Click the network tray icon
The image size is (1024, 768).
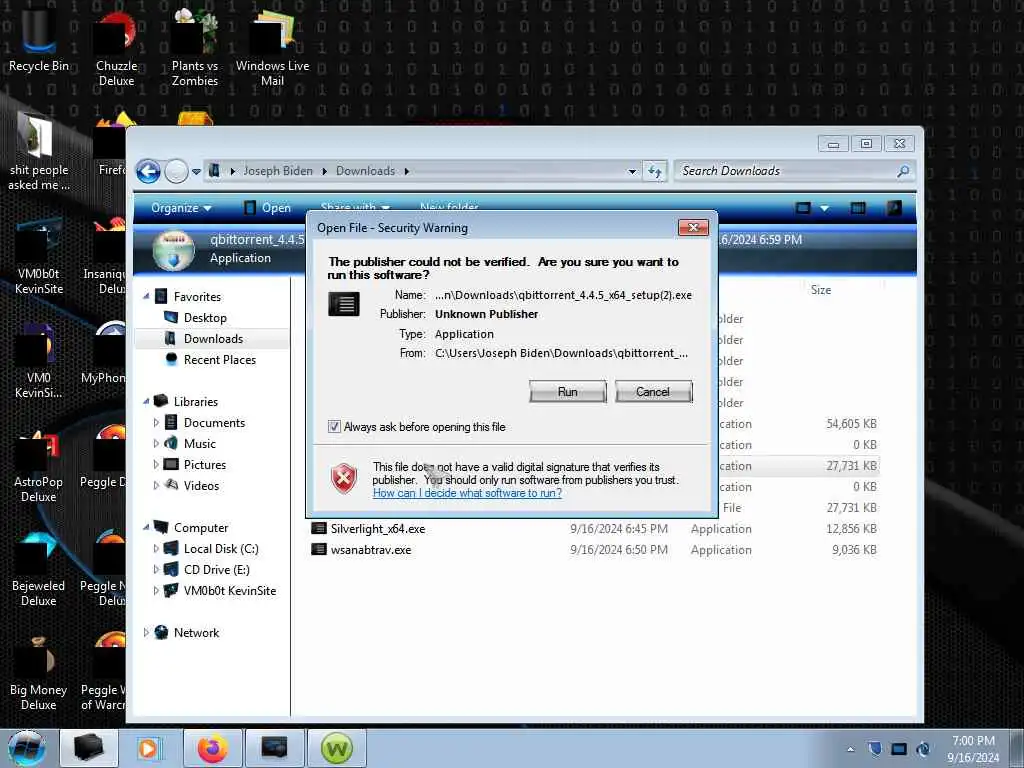click(x=899, y=749)
